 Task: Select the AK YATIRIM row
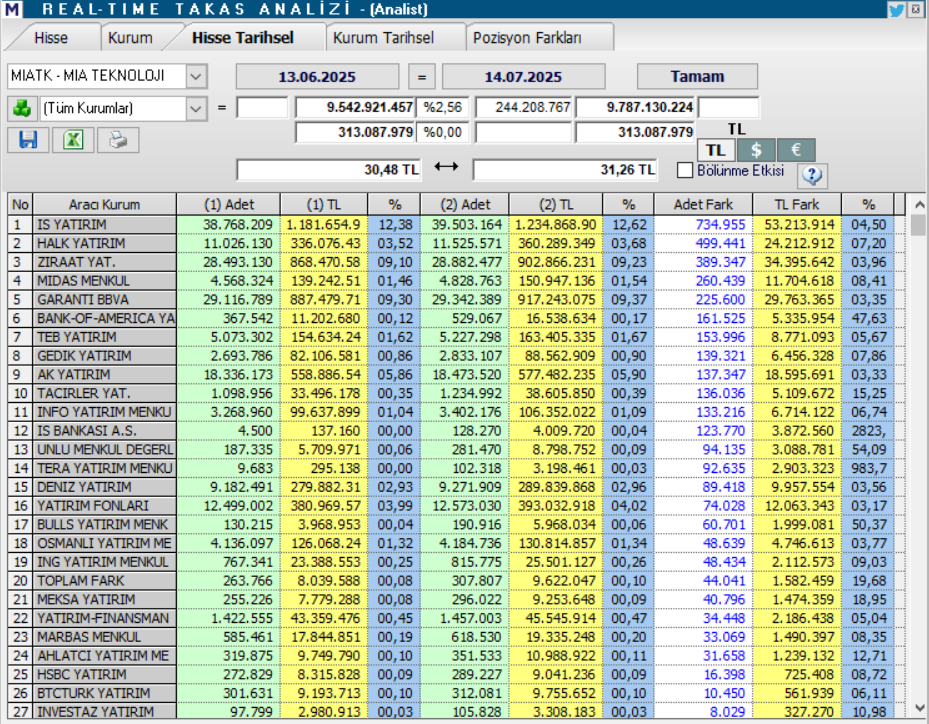(x=456, y=375)
